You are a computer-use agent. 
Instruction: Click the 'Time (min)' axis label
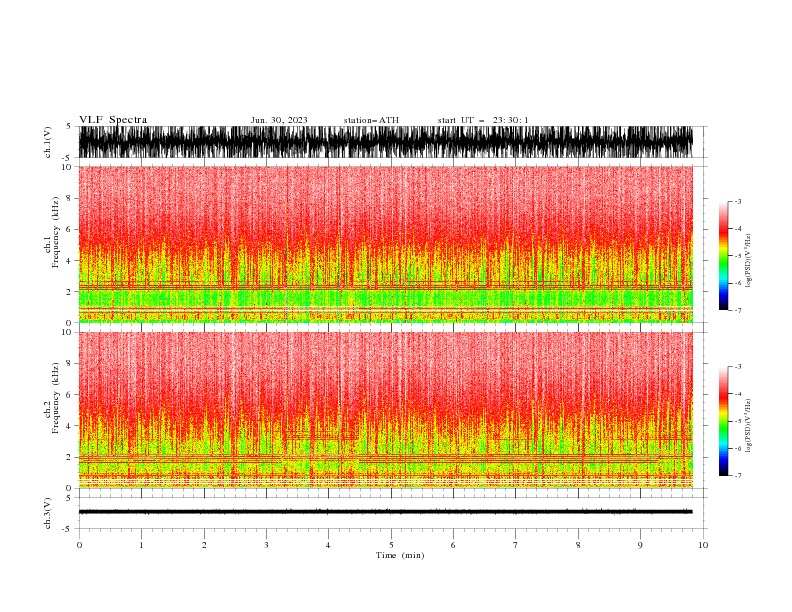tap(400, 555)
